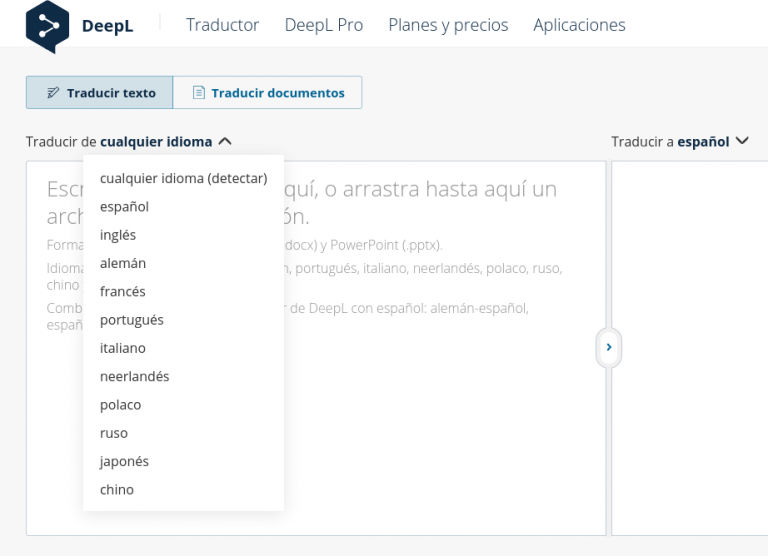Choose japonés as source language
Viewport: 768px width, 556px height.
pos(184,461)
